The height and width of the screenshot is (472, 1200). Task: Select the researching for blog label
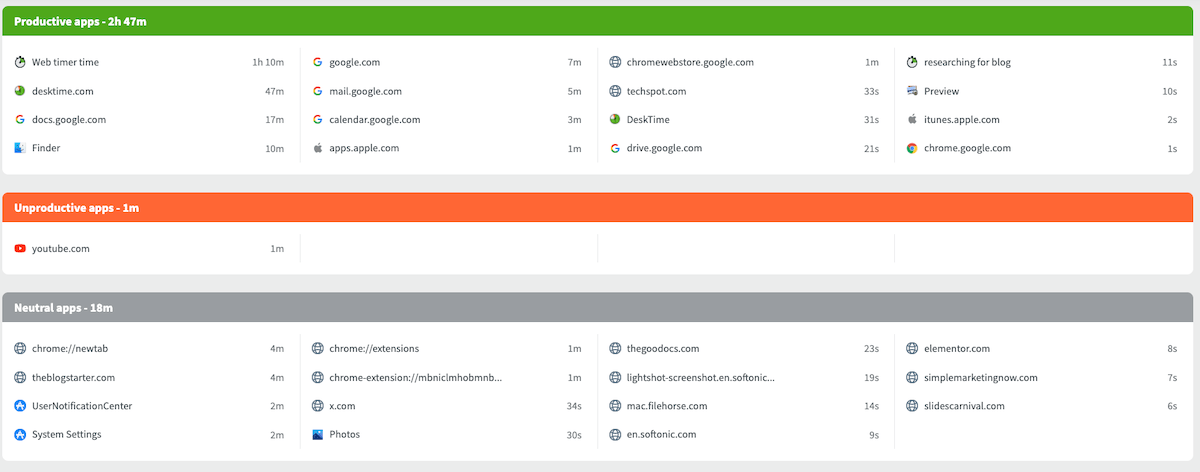coord(967,62)
